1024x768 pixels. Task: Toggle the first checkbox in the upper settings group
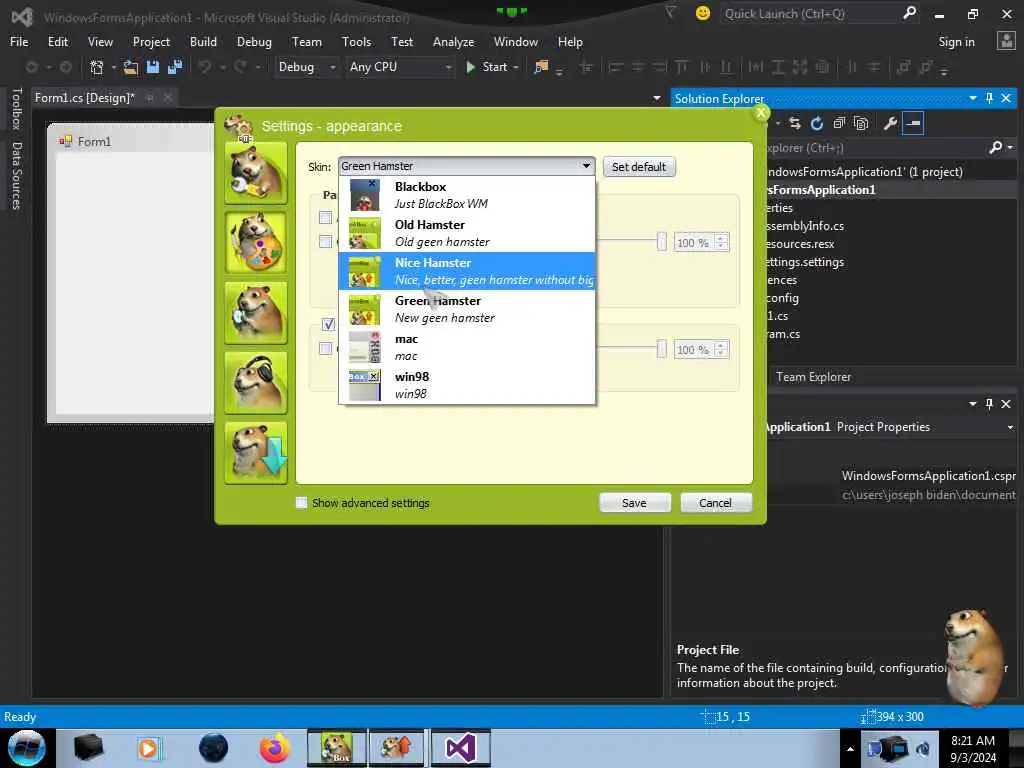coord(325,217)
